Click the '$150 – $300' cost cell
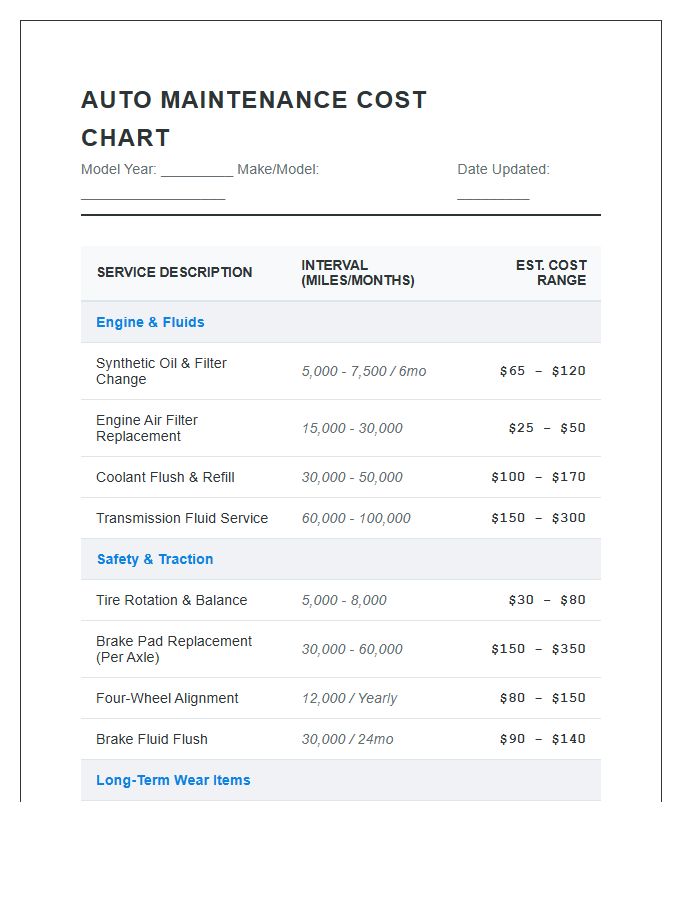 tap(538, 518)
